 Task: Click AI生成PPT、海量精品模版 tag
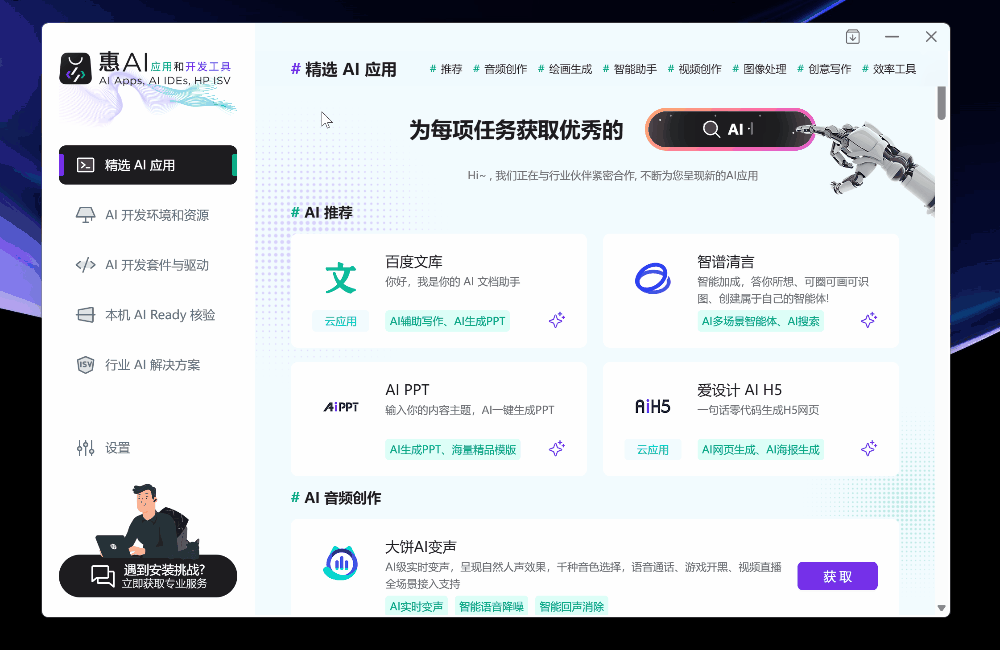pos(453,450)
